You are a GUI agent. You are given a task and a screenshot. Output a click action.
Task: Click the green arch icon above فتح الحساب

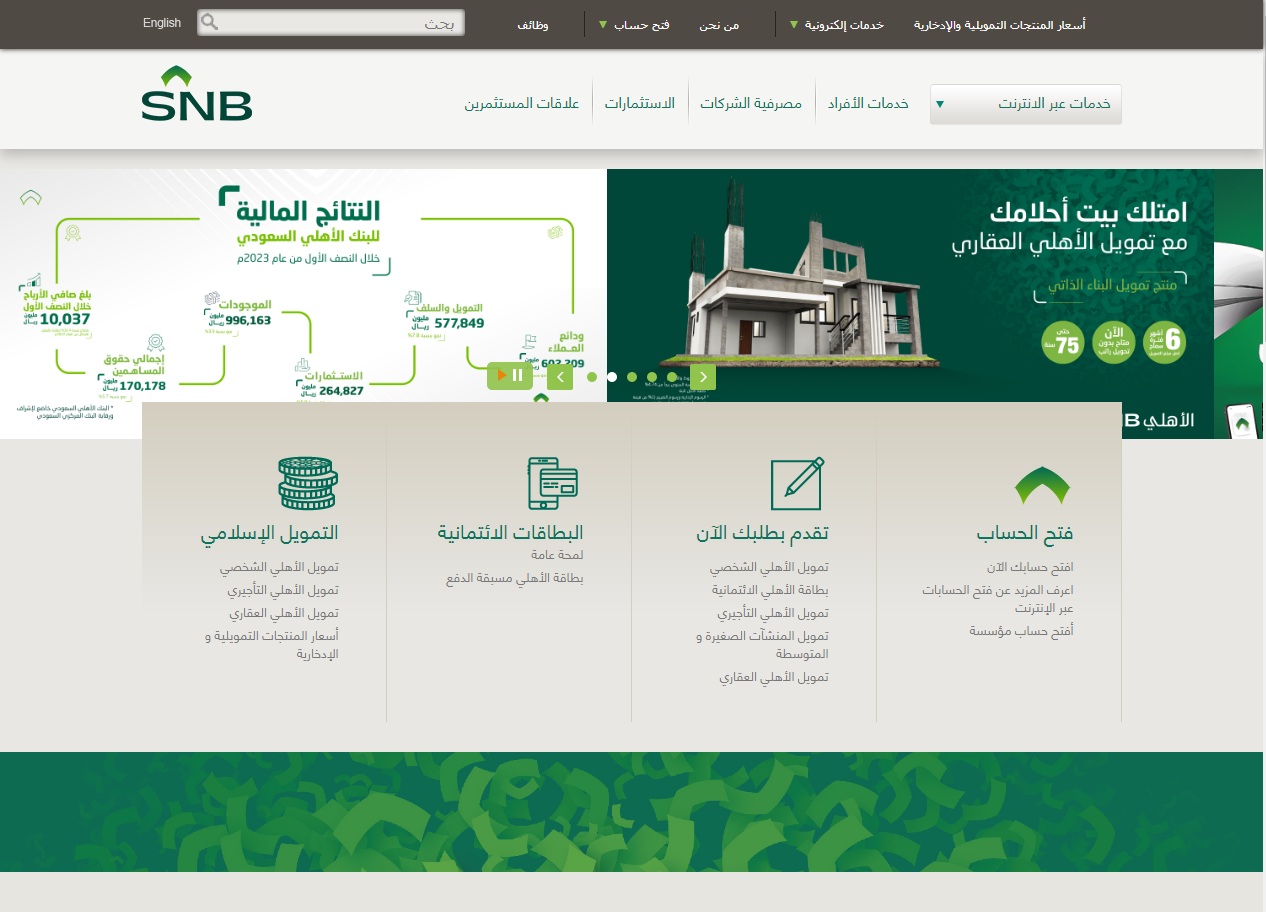(x=1042, y=485)
